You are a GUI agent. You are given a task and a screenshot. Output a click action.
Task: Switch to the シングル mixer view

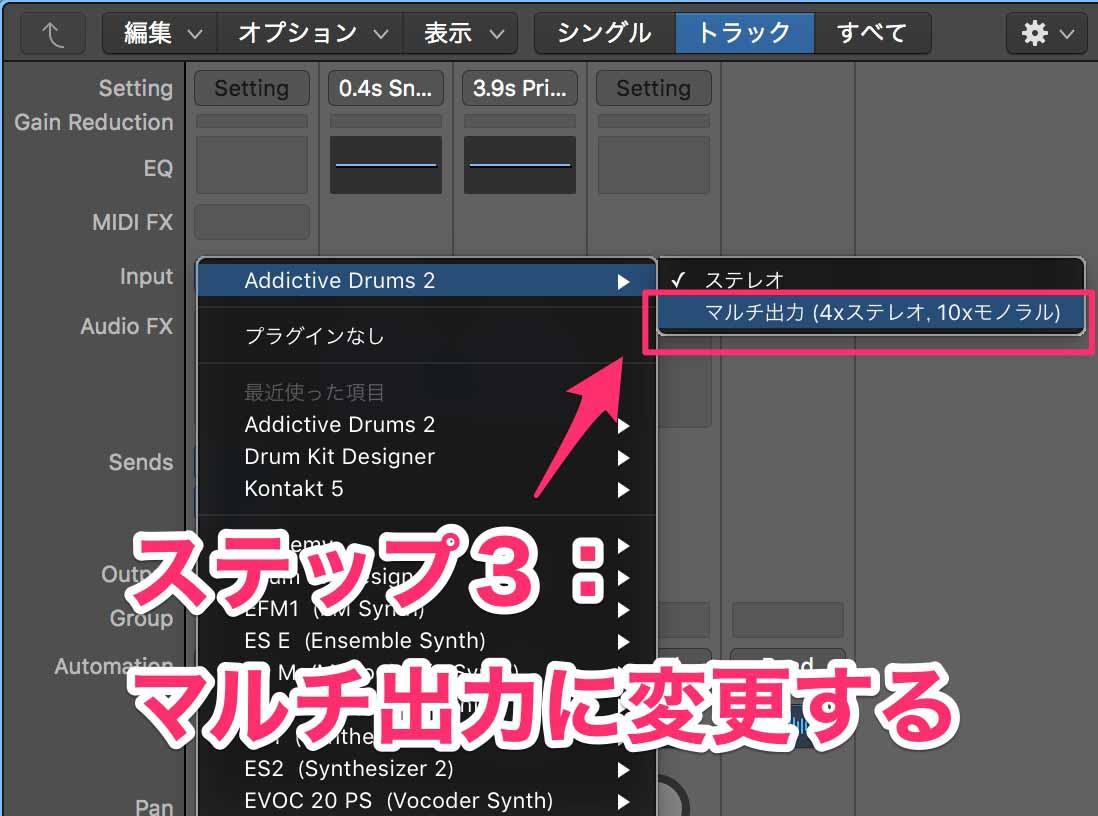(x=605, y=33)
